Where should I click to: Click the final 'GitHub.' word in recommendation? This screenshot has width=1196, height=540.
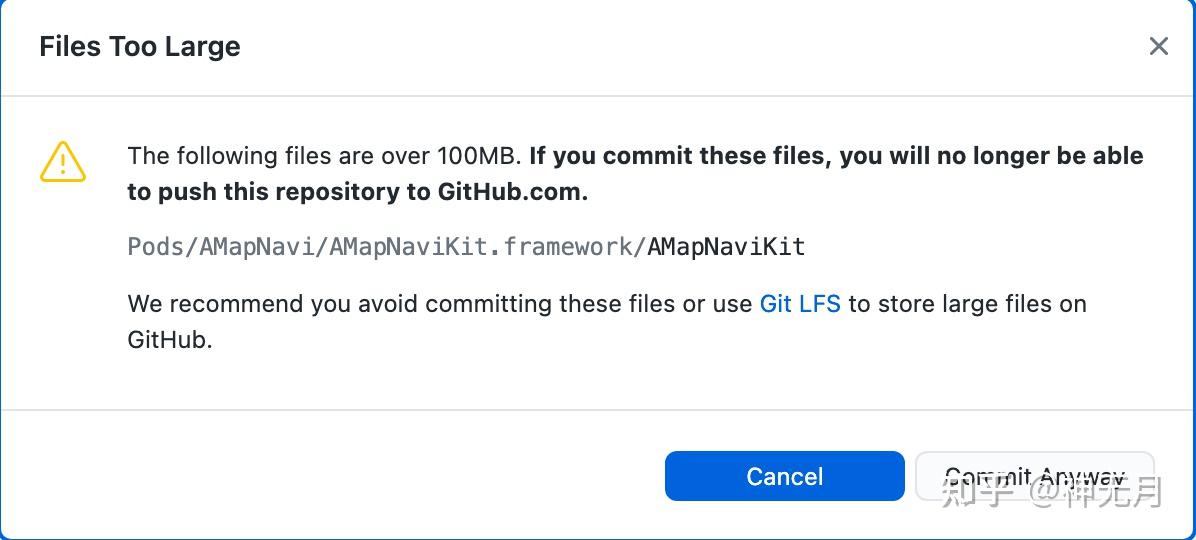170,340
